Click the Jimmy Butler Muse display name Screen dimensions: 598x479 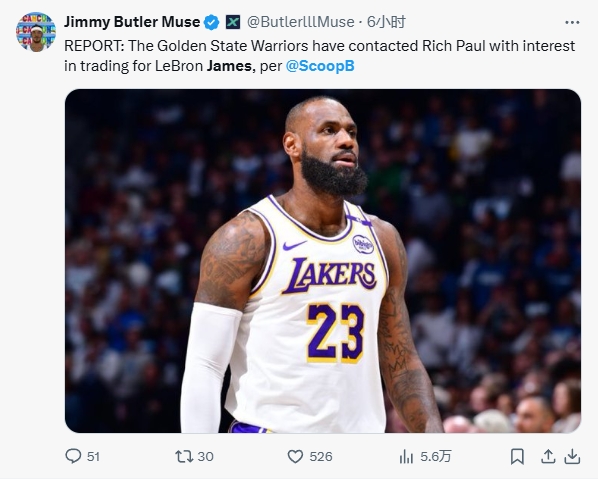tap(132, 22)
